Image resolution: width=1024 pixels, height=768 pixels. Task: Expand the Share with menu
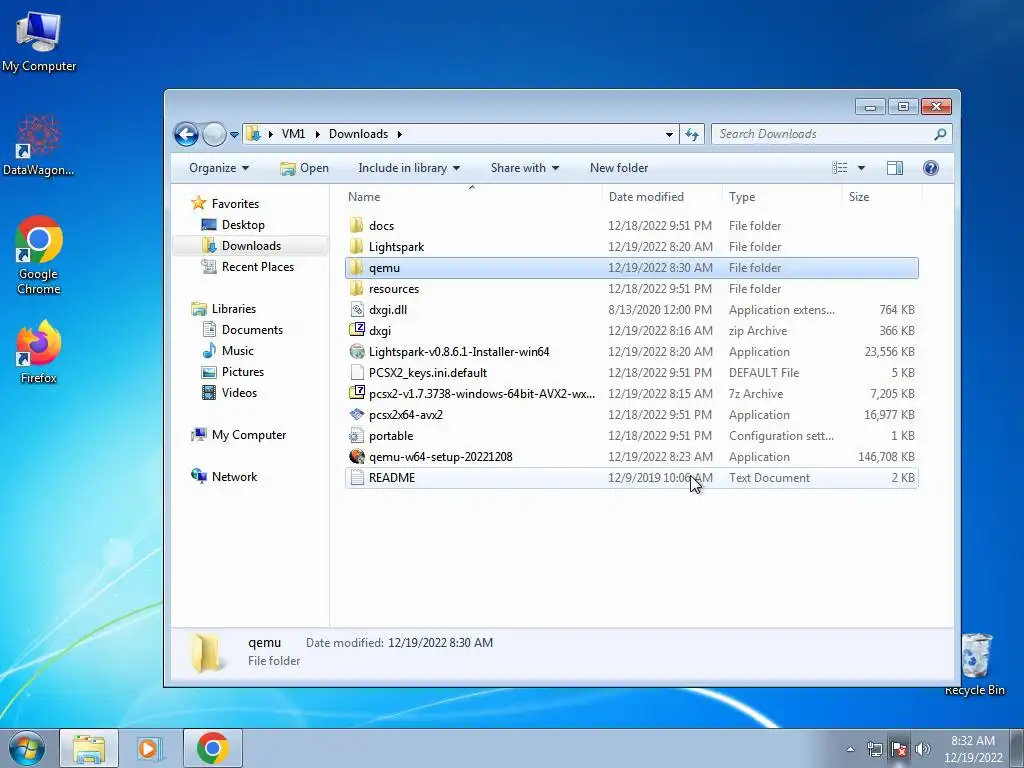point(525,168)
